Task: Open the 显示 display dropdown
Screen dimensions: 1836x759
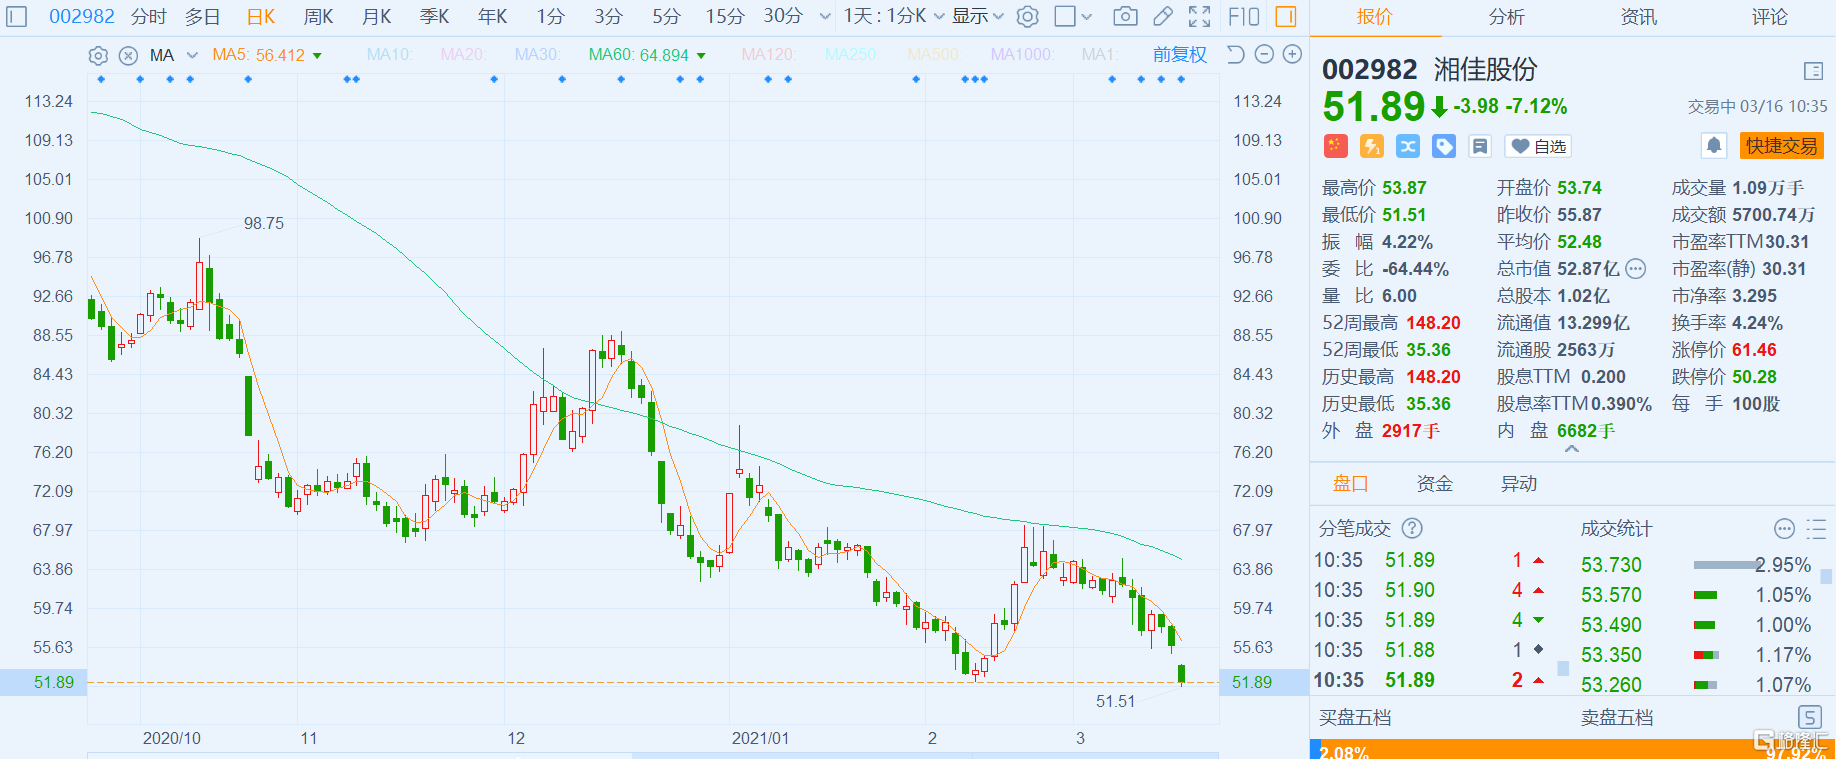Action: click(x=977, y=16)
